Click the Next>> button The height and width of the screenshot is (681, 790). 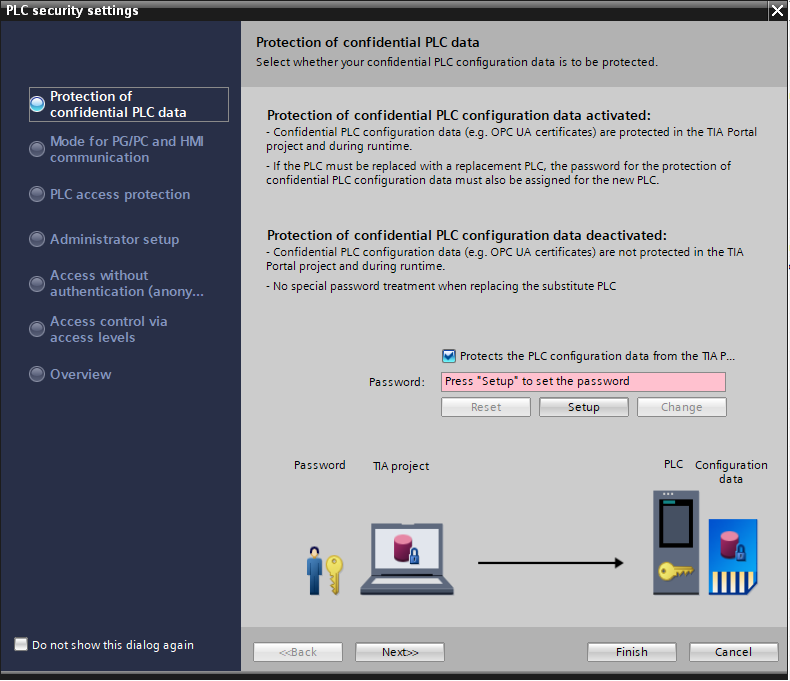pos(400,652)
